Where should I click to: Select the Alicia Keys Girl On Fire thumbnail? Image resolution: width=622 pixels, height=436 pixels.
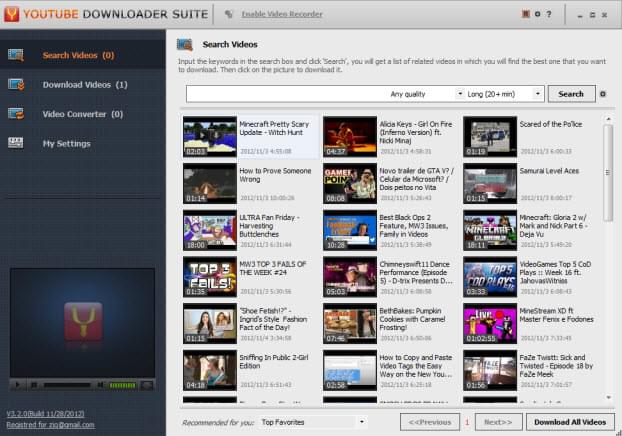tap(350, 137)
